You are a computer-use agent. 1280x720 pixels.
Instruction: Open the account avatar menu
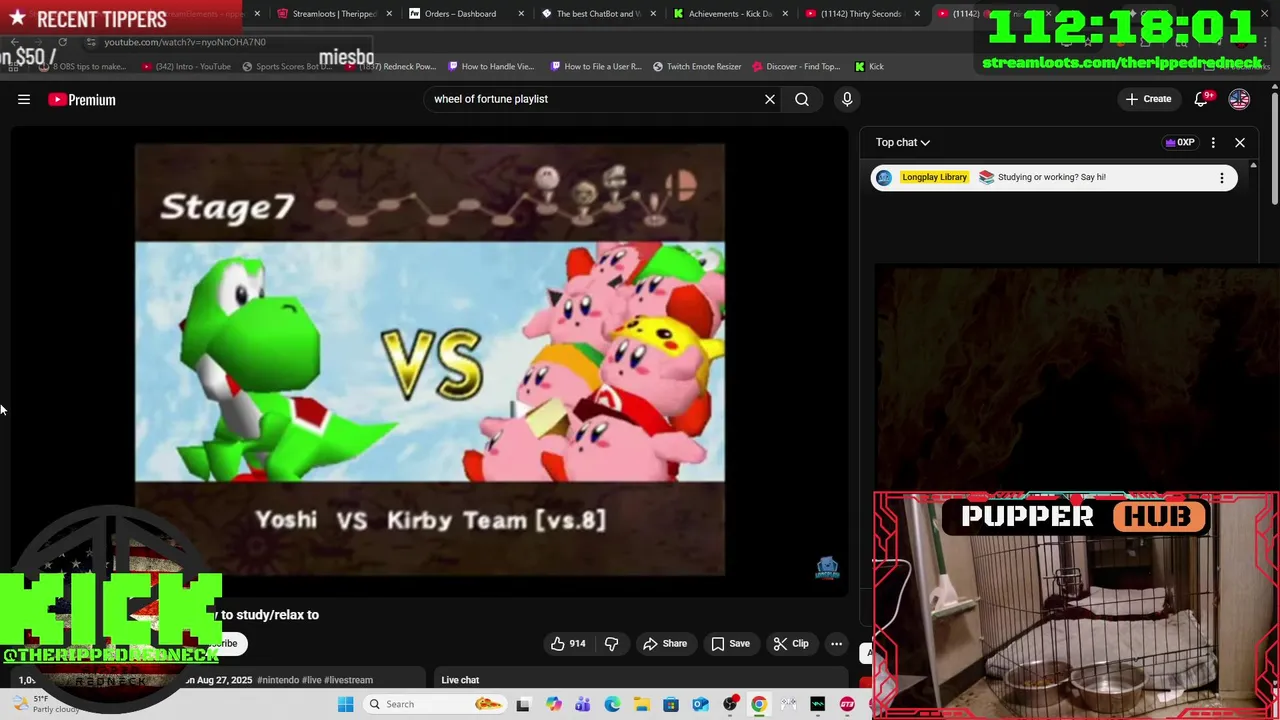[1239, 99]
